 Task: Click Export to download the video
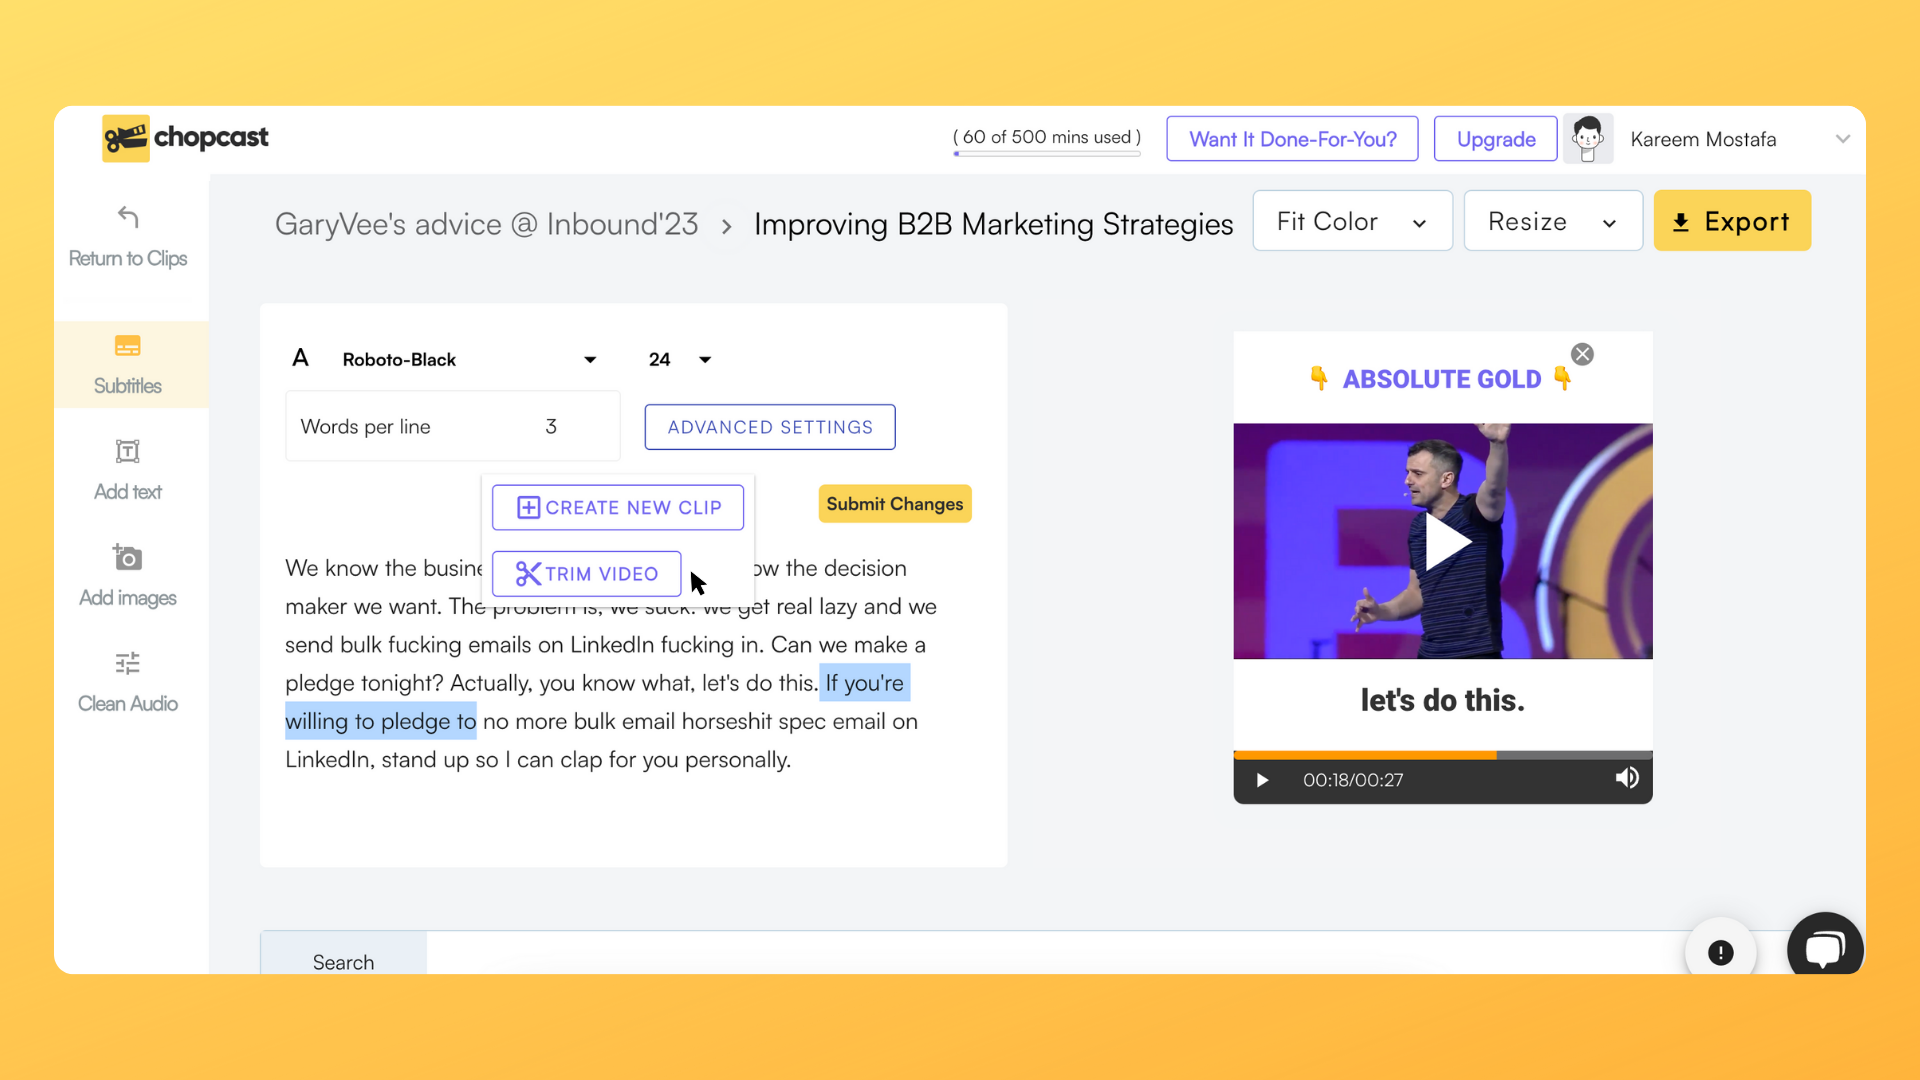point(1733,222)
